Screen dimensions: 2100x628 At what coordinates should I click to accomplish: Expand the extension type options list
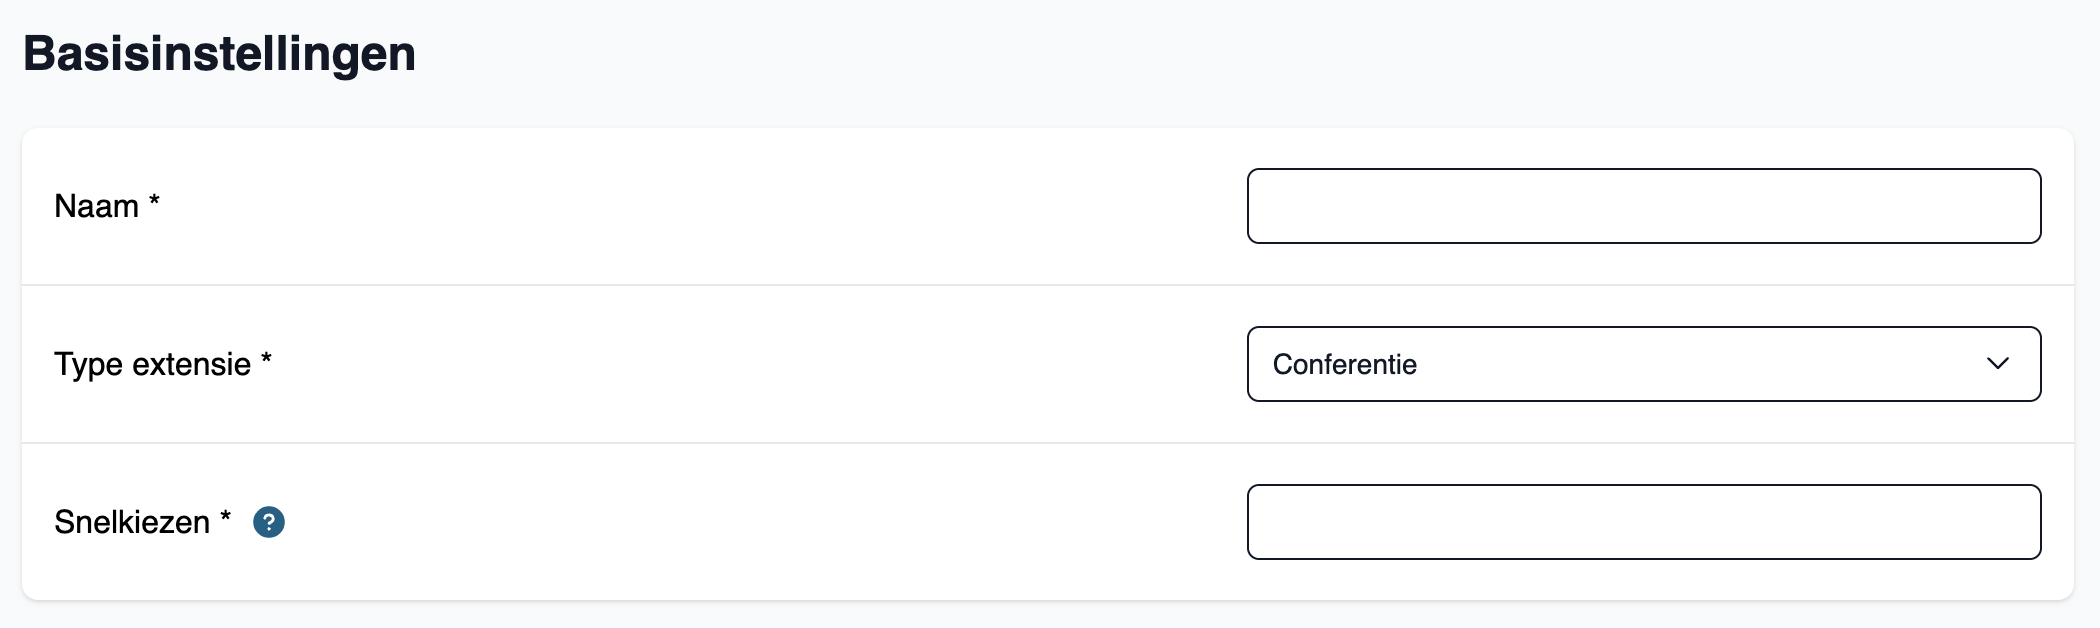(x=1644, y=364)
